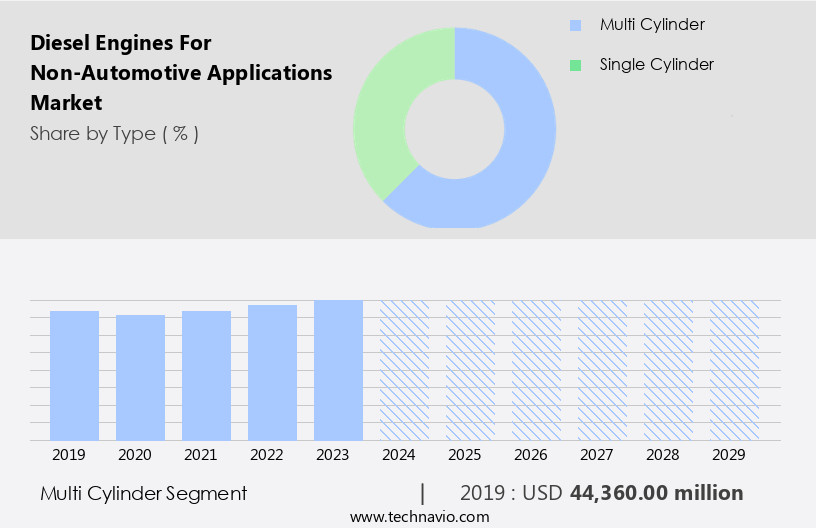Click the Share by Type (%) subtitle

(x=114, y=133)
